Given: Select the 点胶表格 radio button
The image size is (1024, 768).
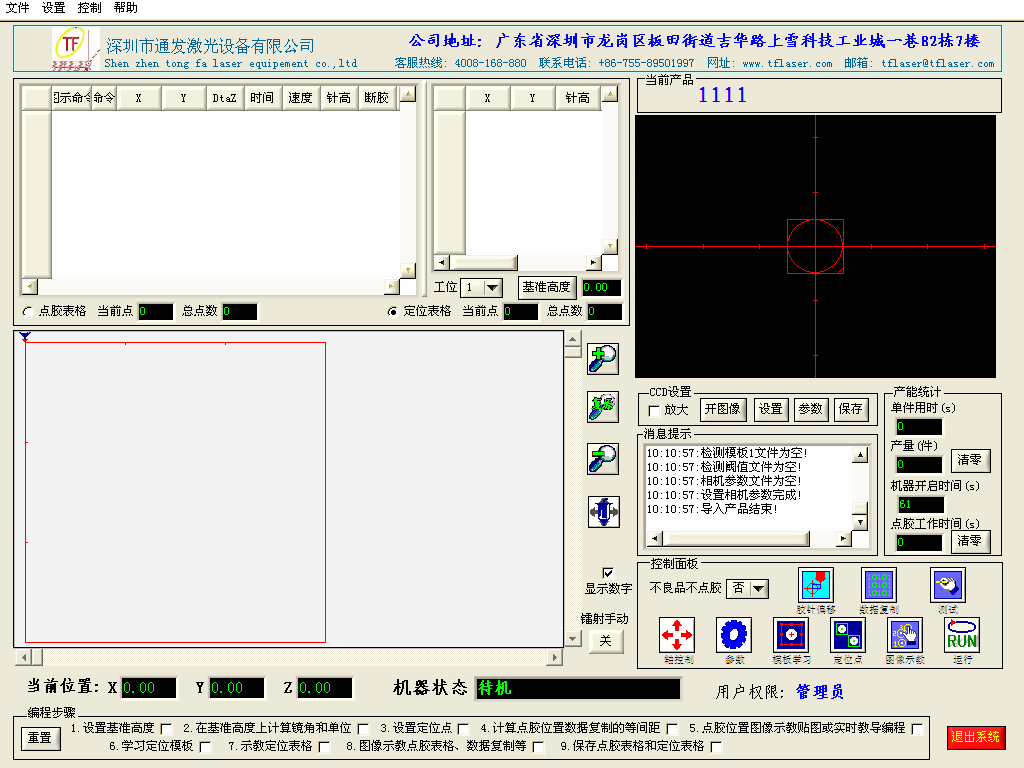Looking at the screenshot, I should point(27,312).
